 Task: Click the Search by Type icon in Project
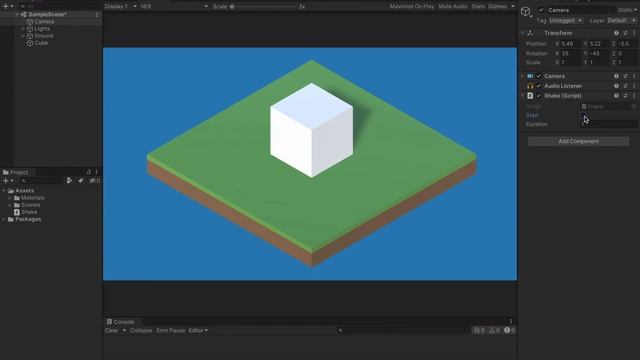[69, 180]
